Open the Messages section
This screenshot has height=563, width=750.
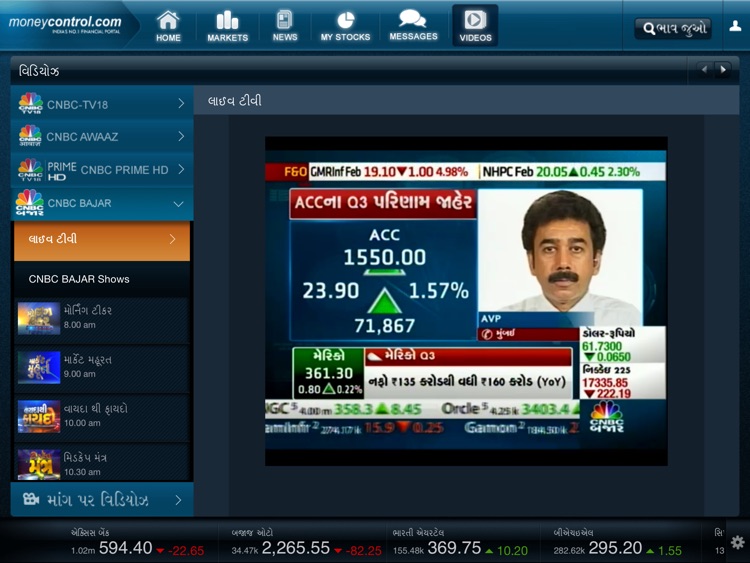click(413, 26)
